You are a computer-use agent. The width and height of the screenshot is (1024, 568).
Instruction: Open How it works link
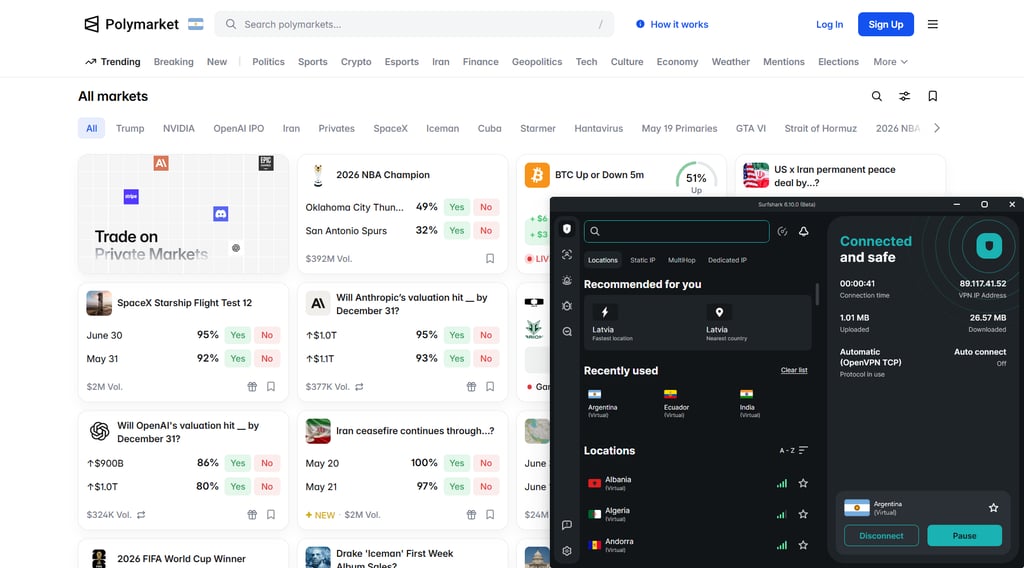coord(672,24)
